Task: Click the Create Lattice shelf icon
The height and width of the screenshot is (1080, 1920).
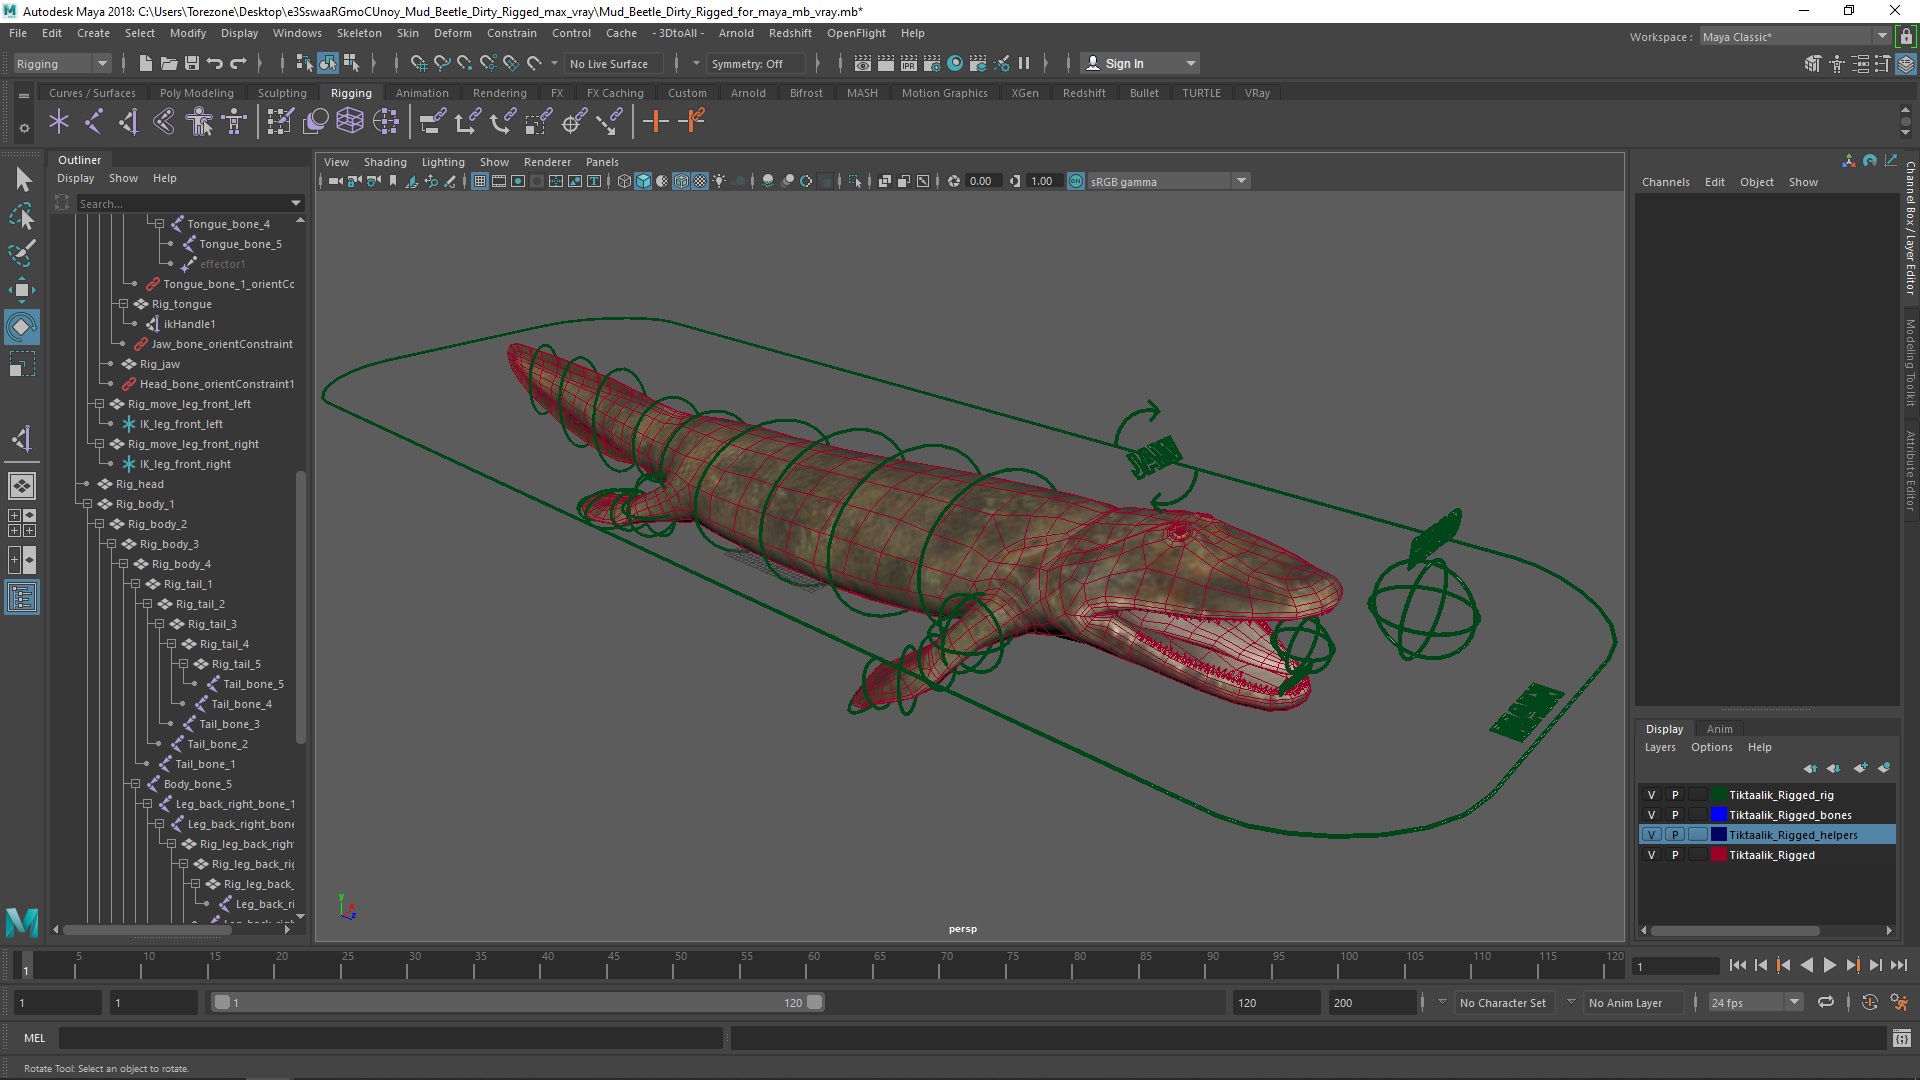Action: [x=350, y=122]
